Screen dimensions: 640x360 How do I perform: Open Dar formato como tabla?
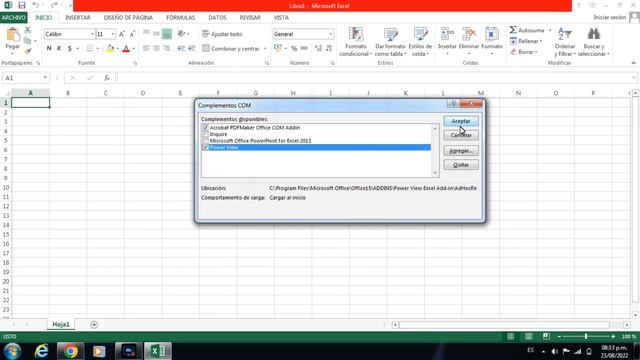[390, 42]
